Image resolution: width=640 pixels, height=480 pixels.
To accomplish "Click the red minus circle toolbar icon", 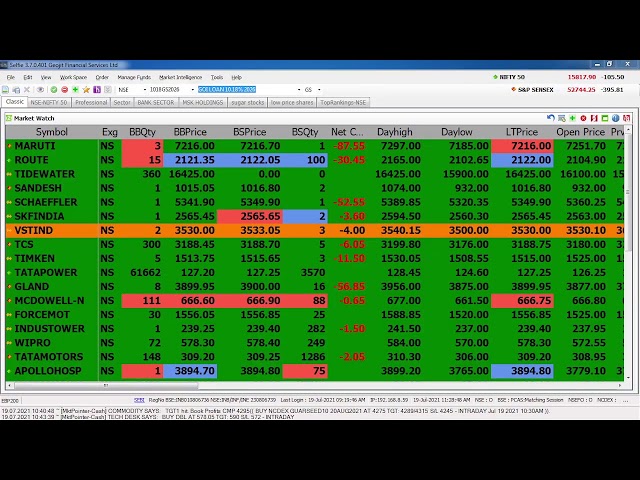I will (64, 89).
